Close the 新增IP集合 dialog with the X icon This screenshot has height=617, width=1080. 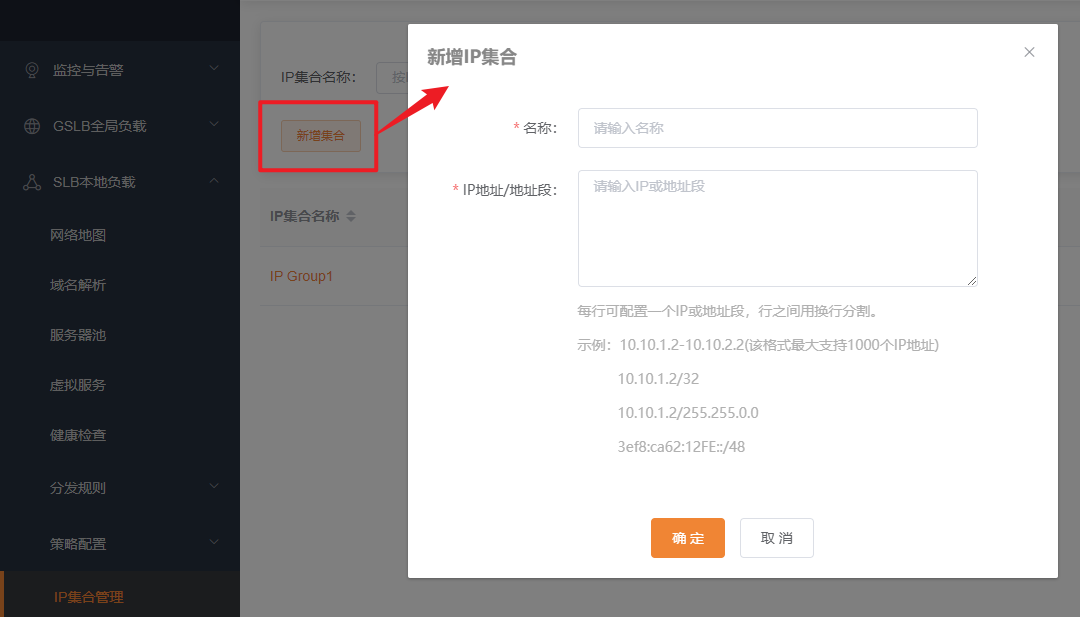pos(1029,52)
